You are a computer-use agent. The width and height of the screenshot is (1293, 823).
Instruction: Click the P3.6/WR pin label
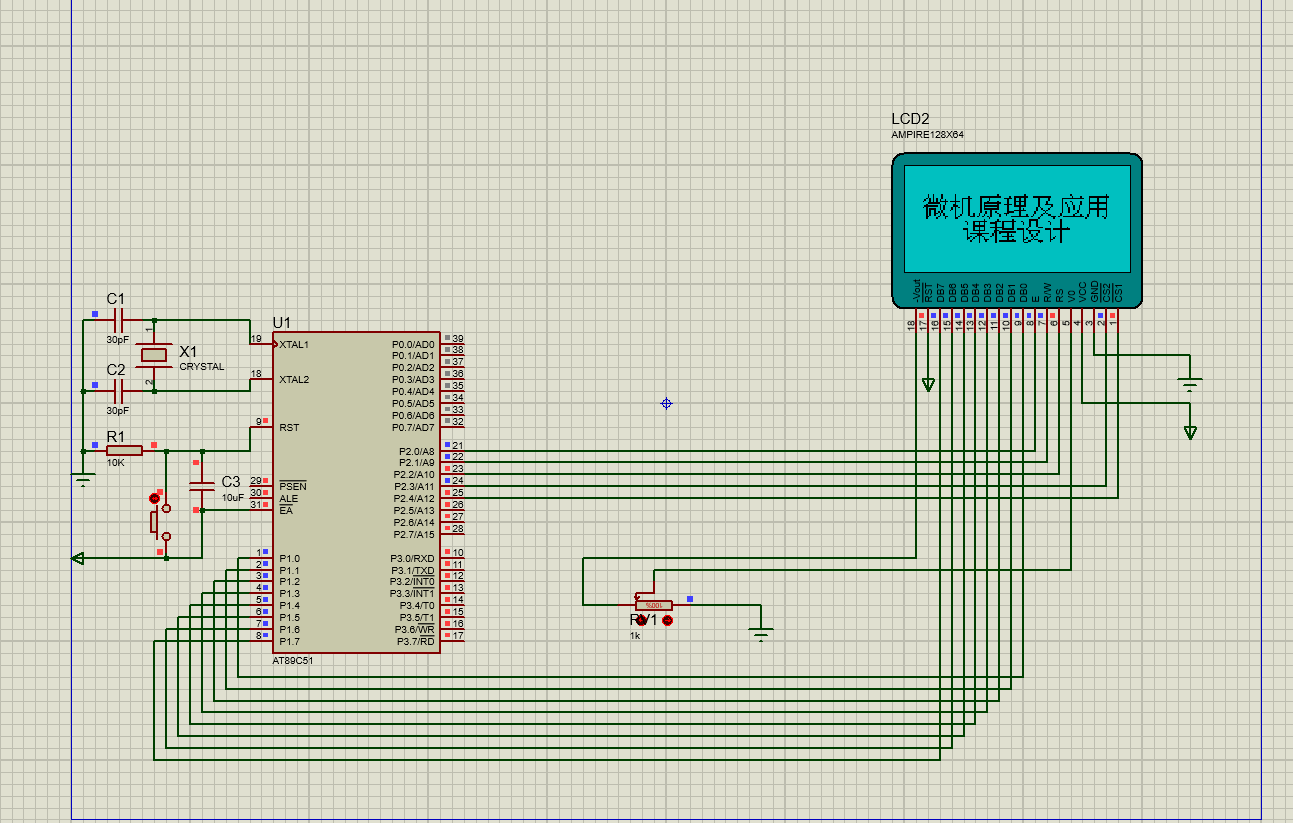[x=415, y=629]
